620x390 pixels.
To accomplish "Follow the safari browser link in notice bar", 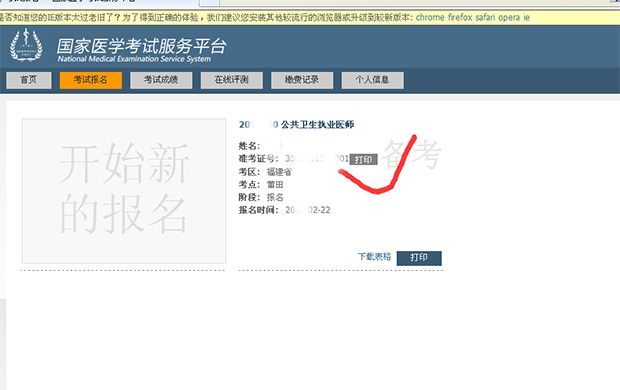I will coord(485,17).
